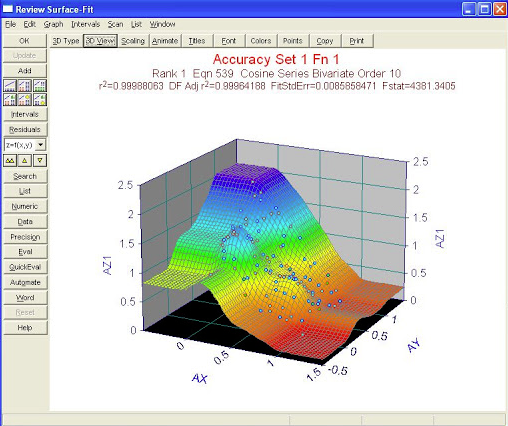Click the bottom-left graph icon under Add
This screenshot has height=426, width=508.
coord(10,99)
